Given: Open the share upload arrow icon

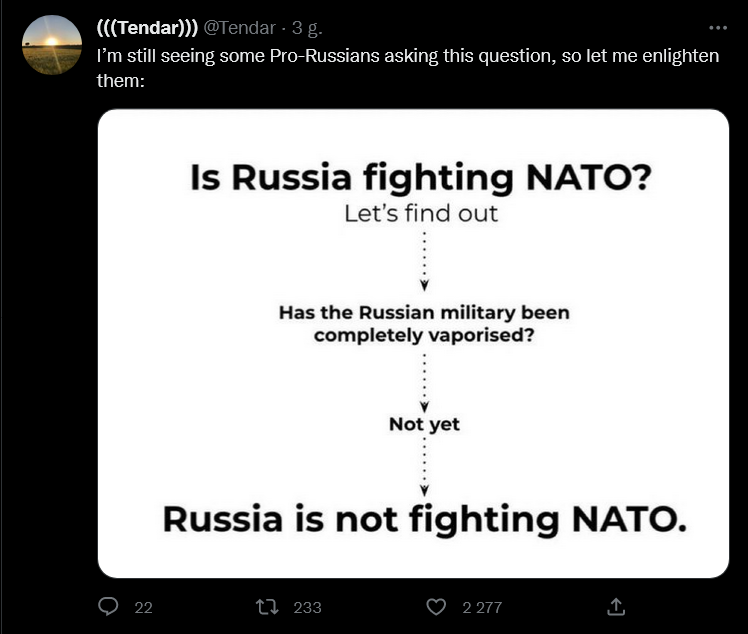Looking at the screenshot, I should tap(616, 607).
